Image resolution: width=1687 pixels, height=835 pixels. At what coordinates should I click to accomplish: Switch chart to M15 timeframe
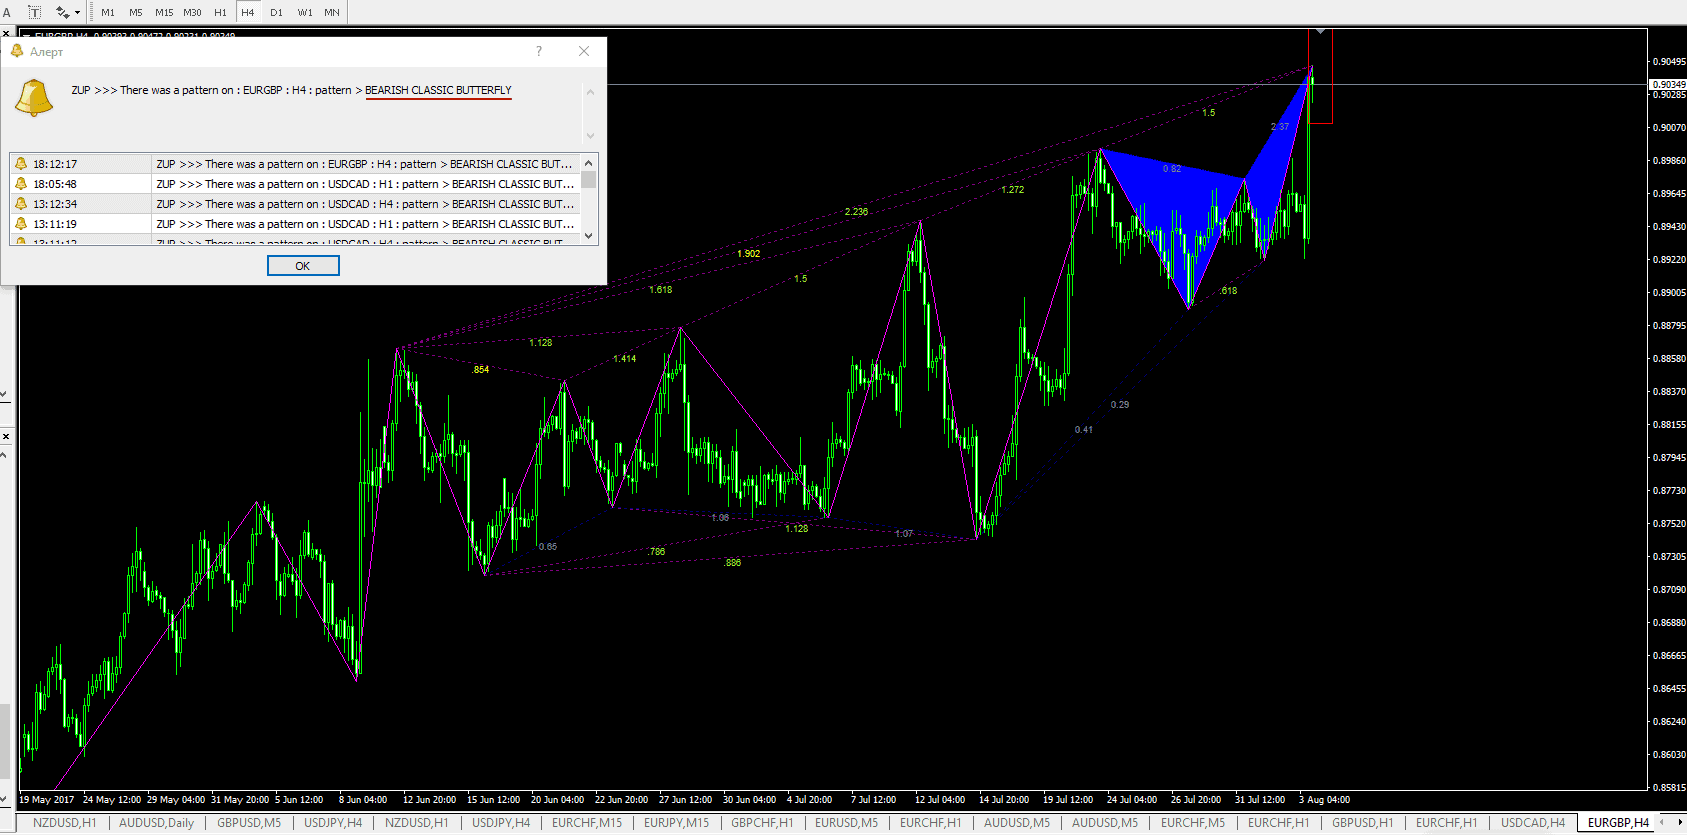point(164,12)
